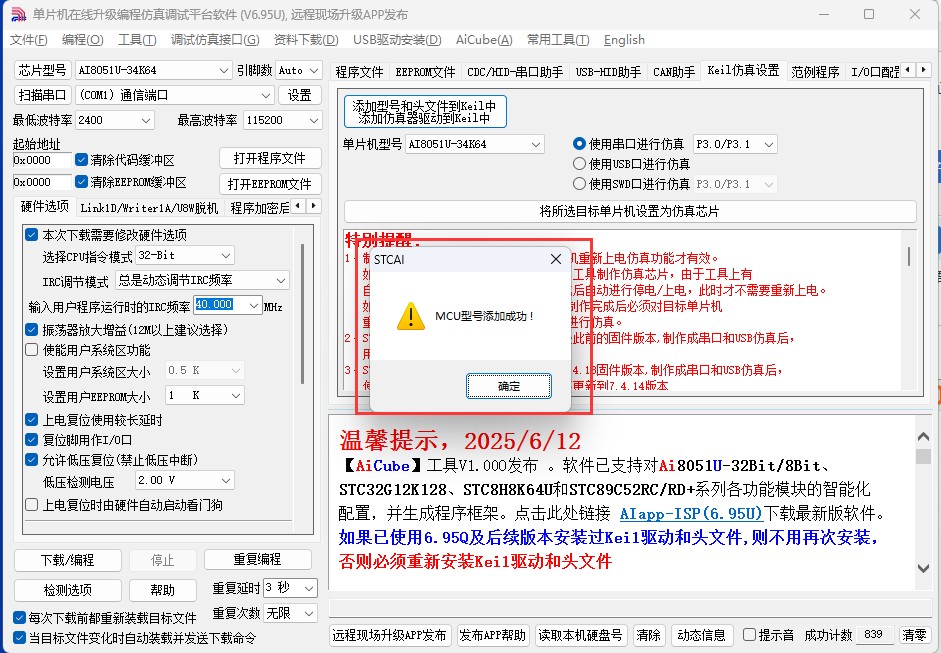The width and height of the screenshot is (941, 653).
Task: Open IRC调节模式 dropdown
Action: tap(202, 280)
